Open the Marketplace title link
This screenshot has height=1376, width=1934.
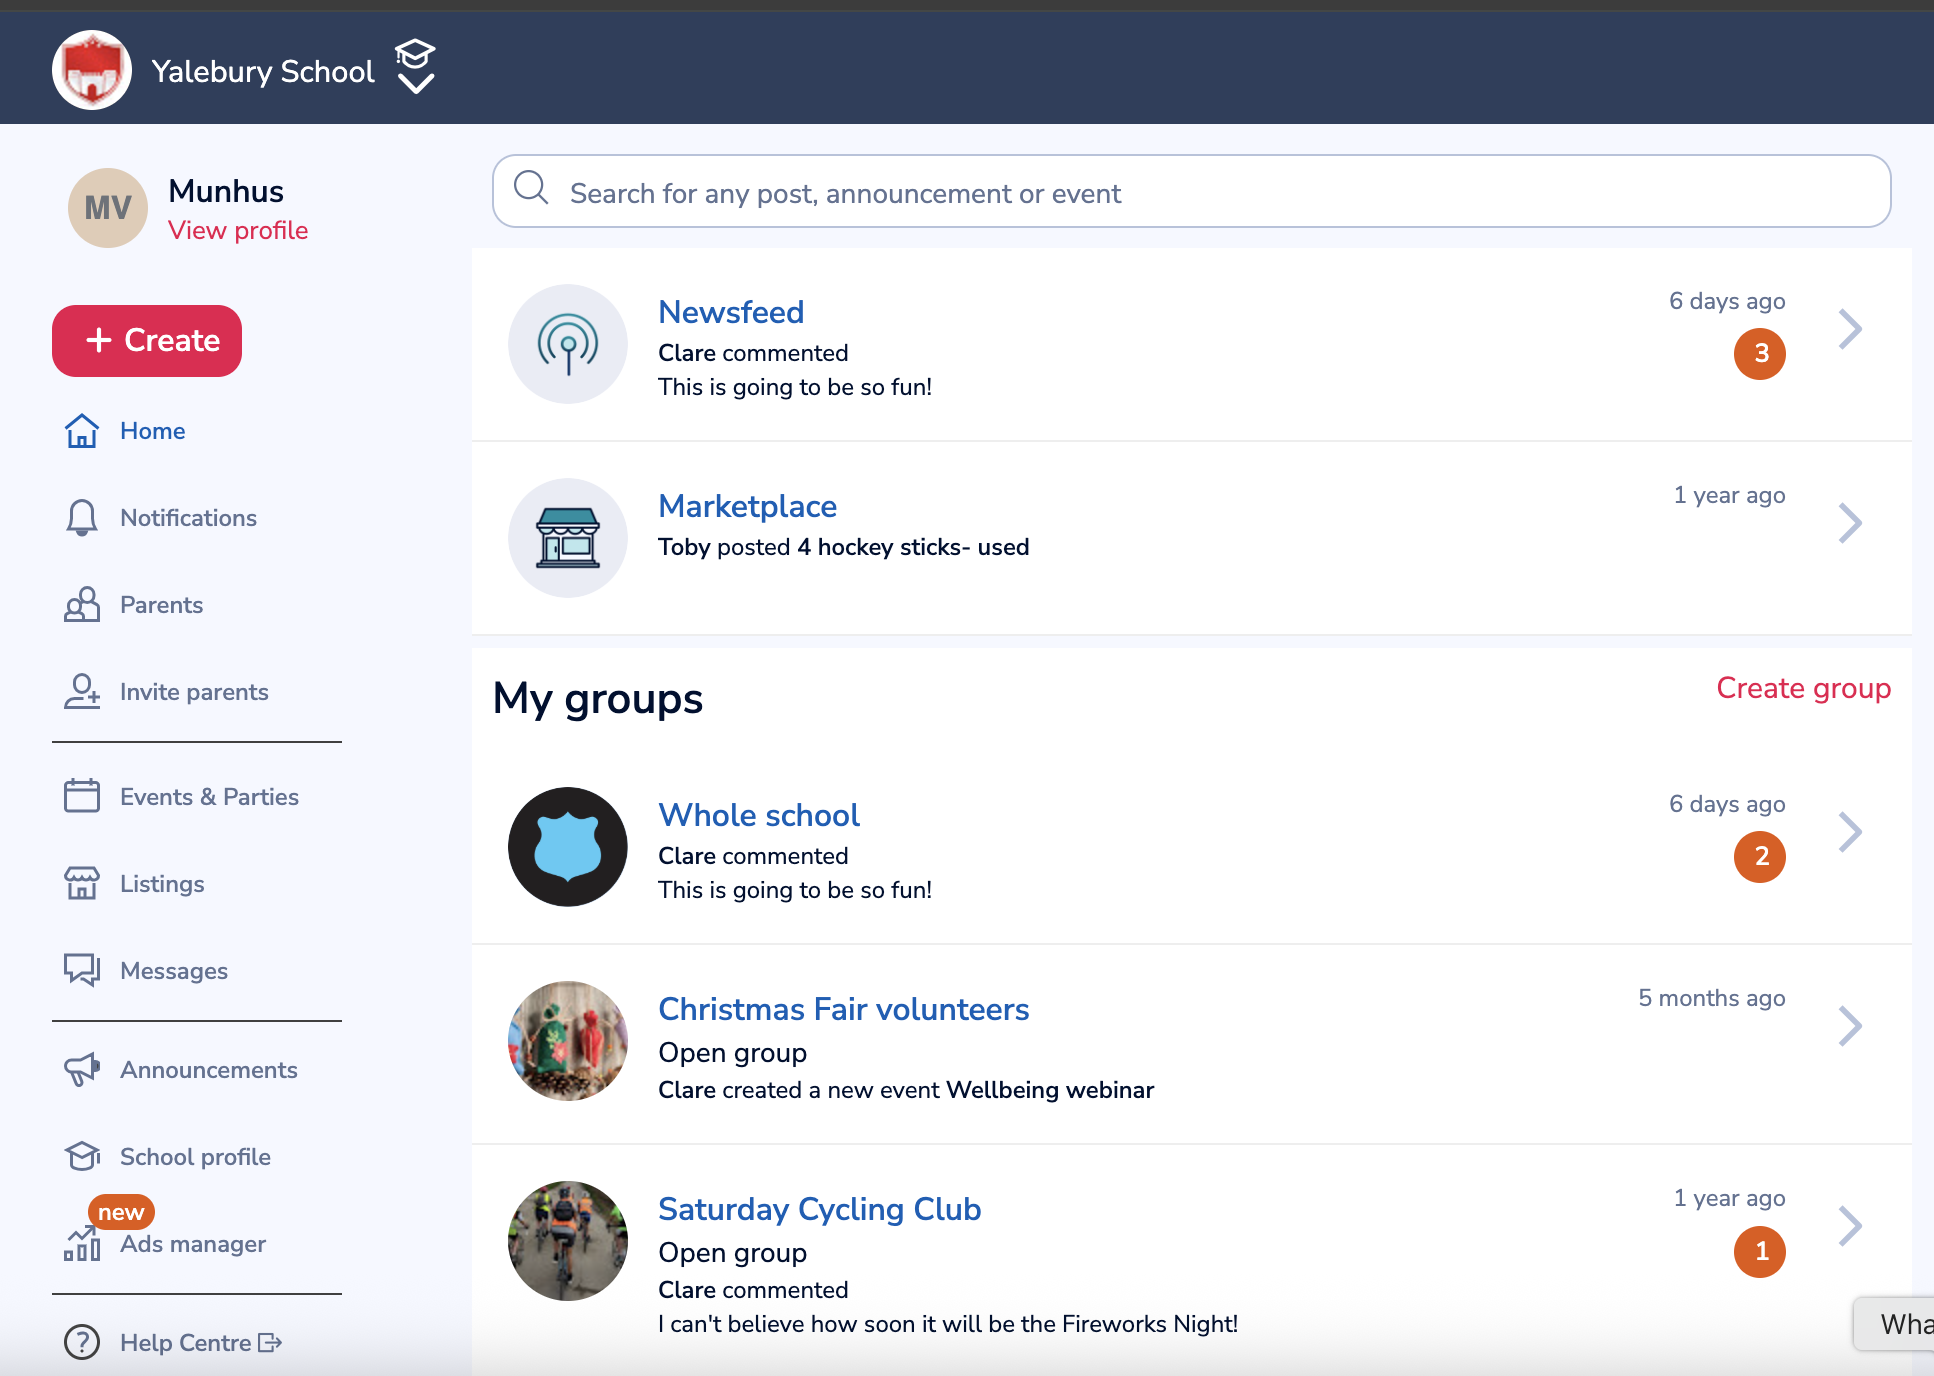747,506
